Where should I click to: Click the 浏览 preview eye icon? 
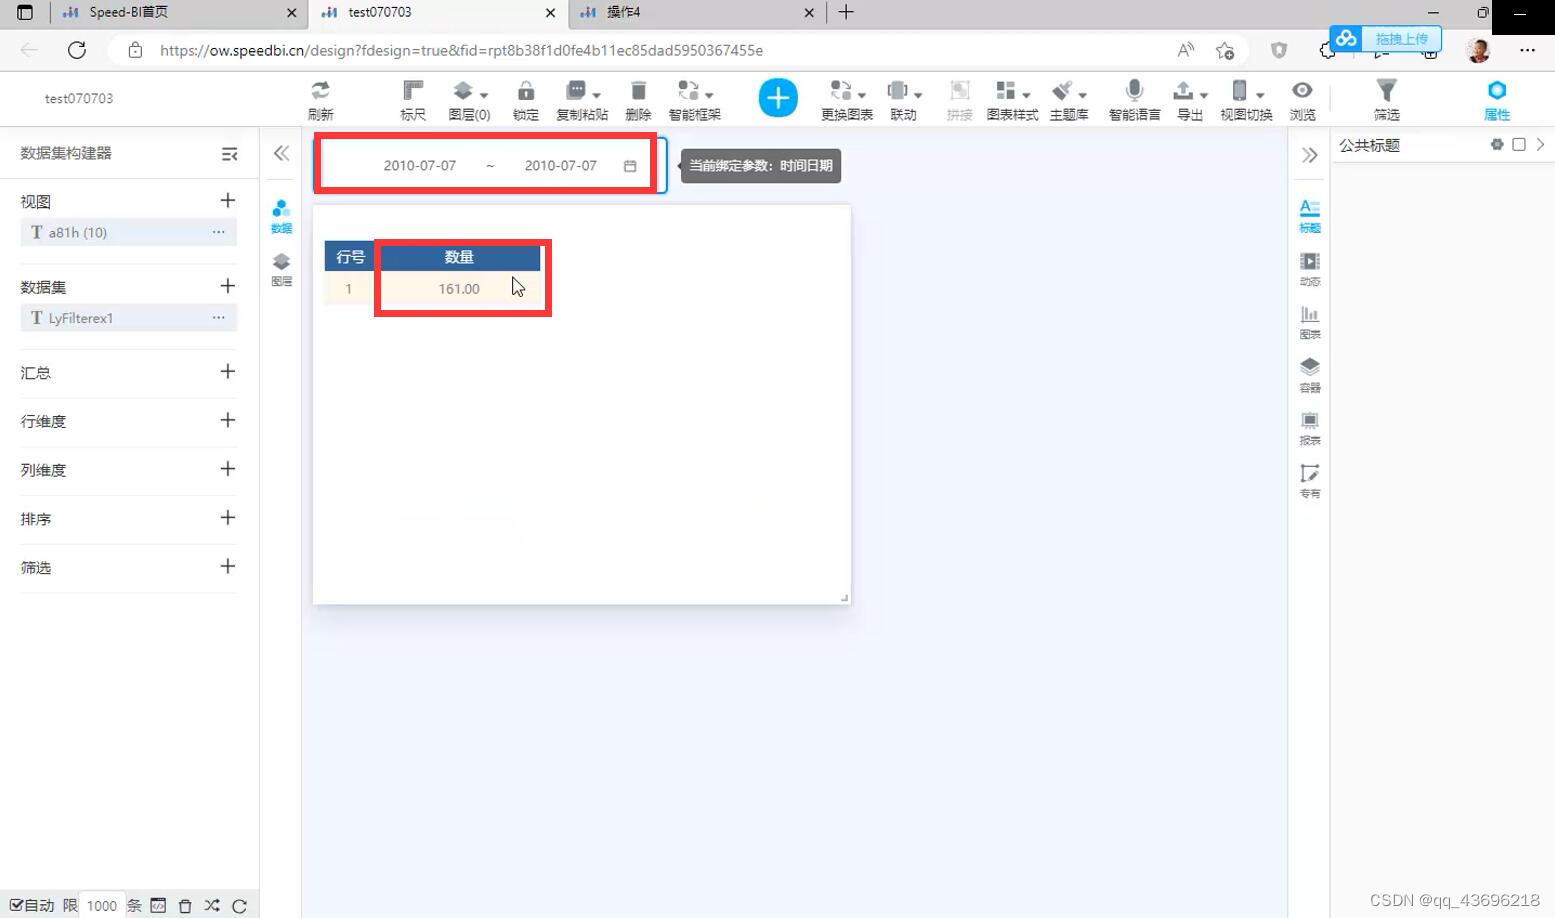(1302, 90)
